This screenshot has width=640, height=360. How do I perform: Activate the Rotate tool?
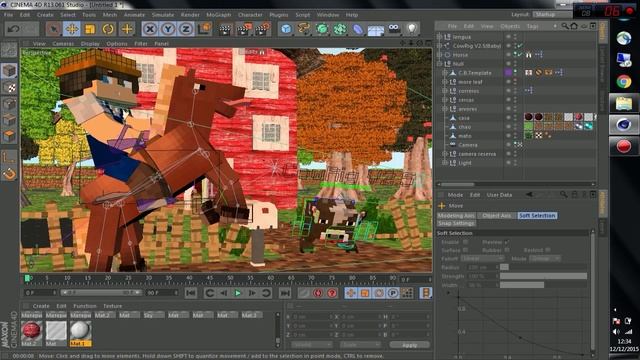[x=108, y=29]
